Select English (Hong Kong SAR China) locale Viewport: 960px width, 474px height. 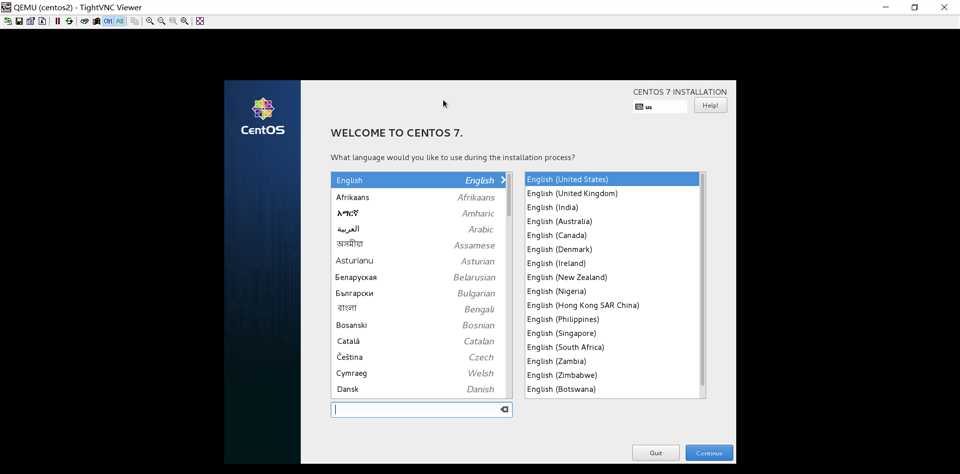point(612,305)
